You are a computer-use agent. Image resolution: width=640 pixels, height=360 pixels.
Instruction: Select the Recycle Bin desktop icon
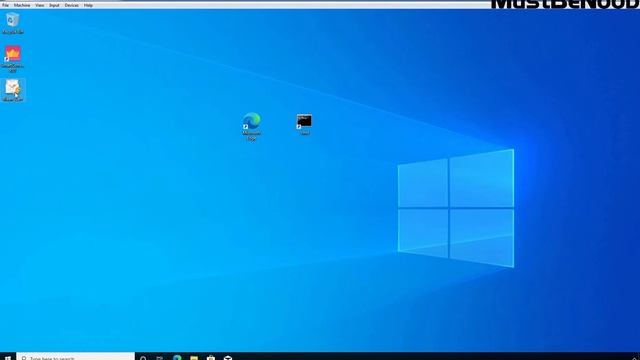pos(13,23)
